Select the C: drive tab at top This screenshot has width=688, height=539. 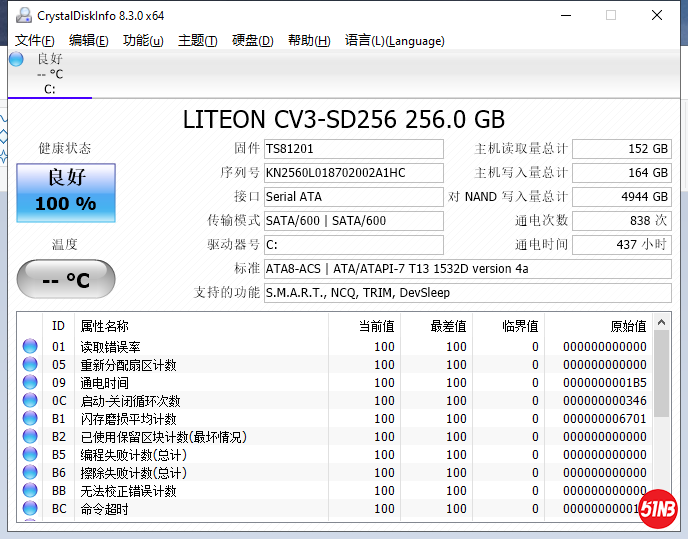[x=49, y=74]
